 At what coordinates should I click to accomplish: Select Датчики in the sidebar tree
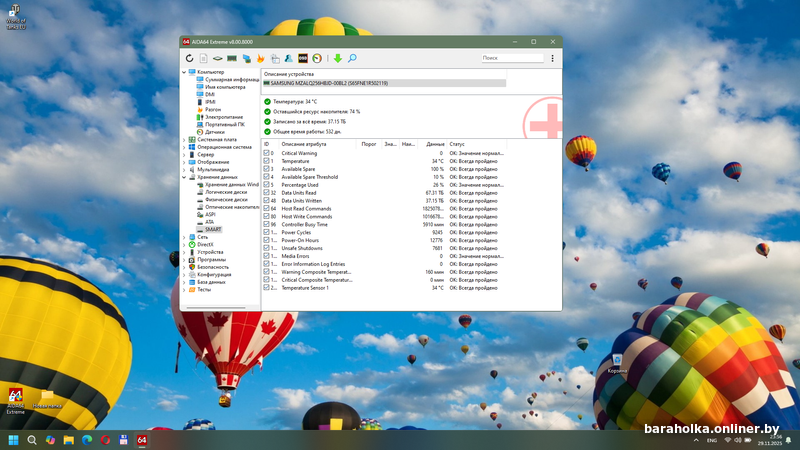[x=214, y=131]
